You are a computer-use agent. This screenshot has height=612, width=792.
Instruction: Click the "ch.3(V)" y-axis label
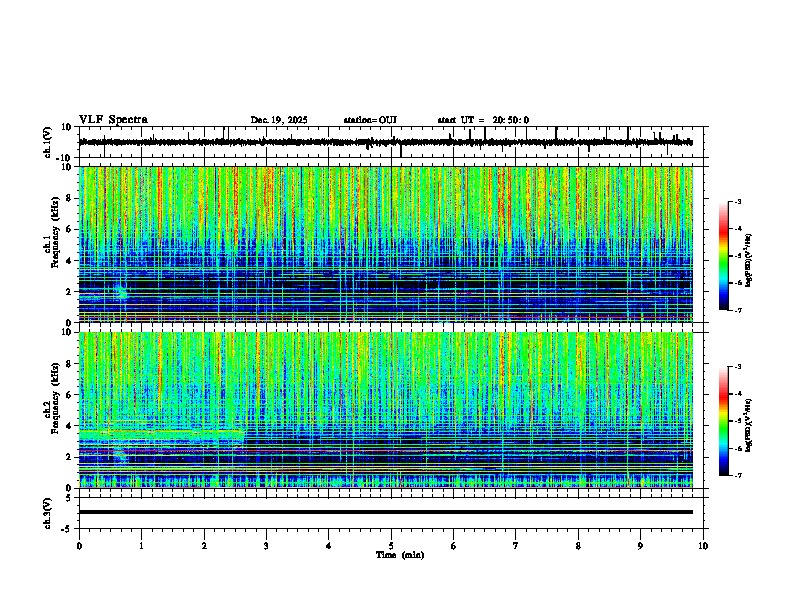pyautogui.click(x=48, y=513)
